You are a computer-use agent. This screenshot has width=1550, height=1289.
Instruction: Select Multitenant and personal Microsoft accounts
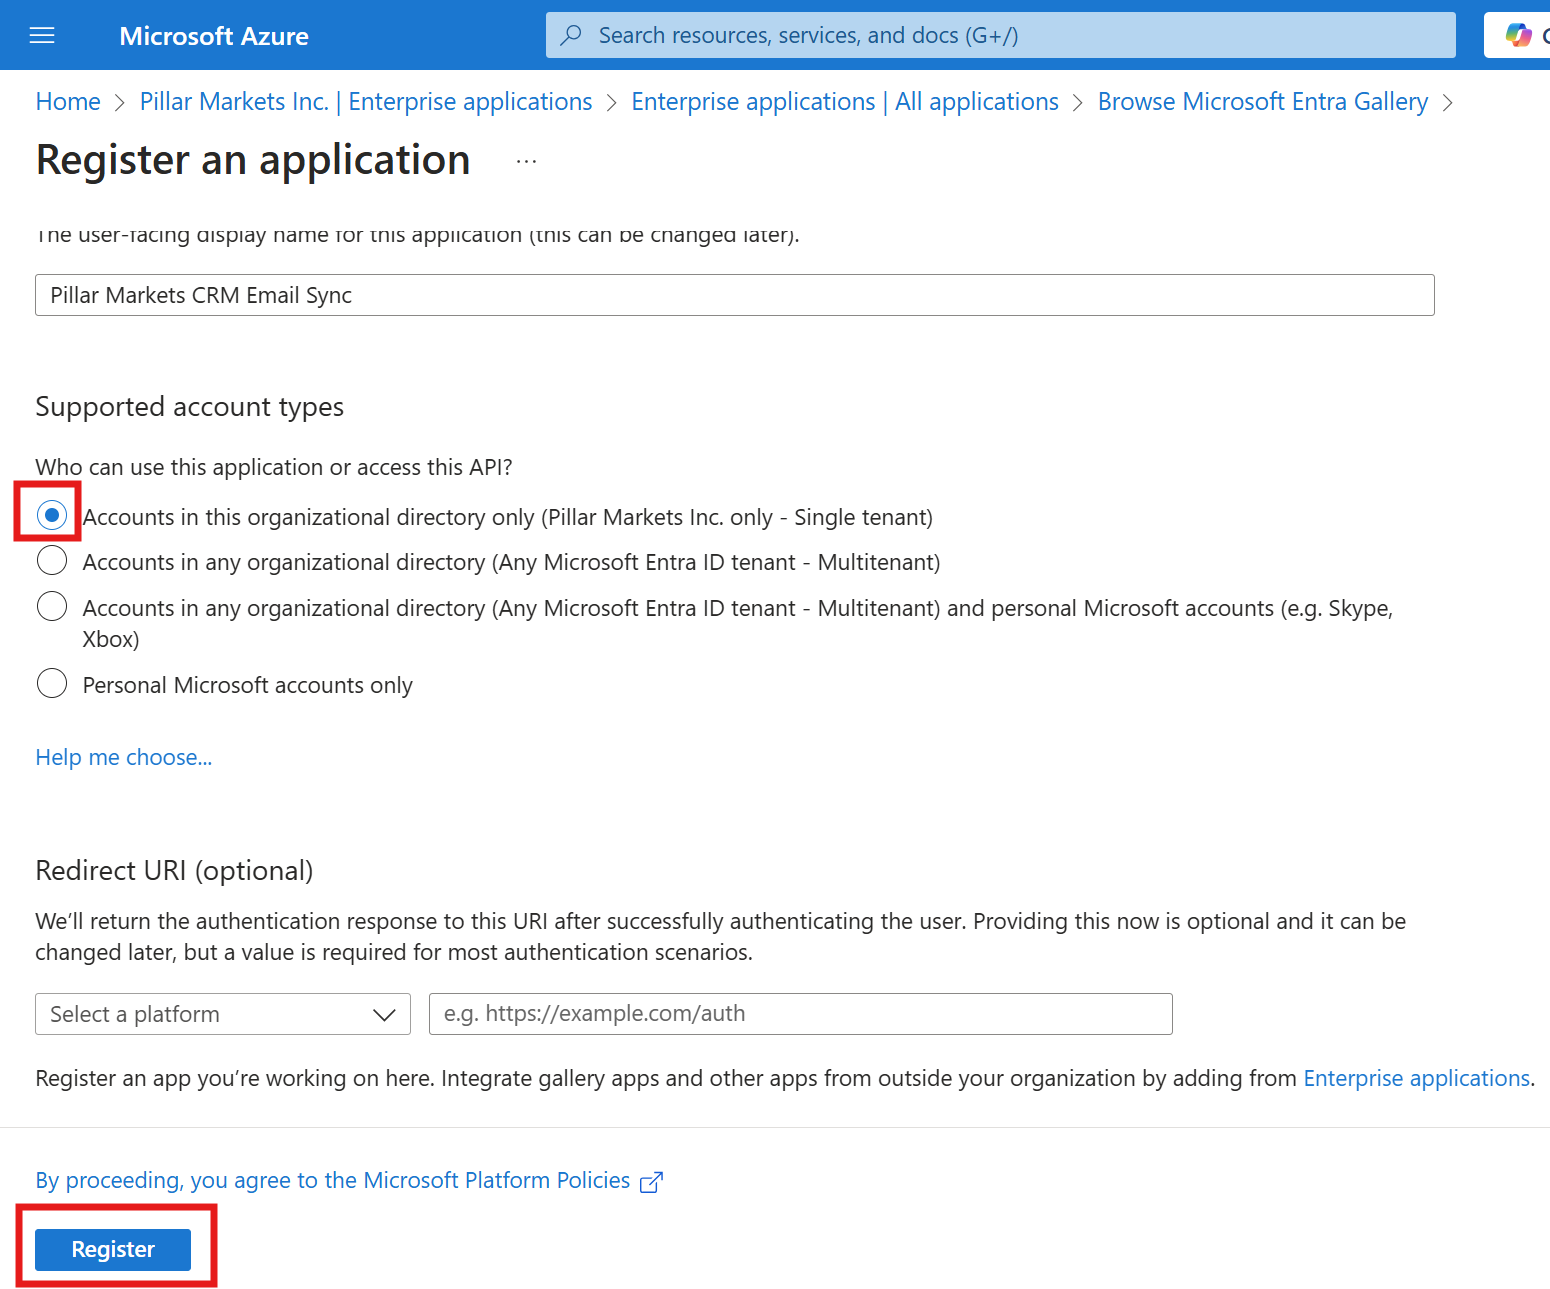point(51,606)
